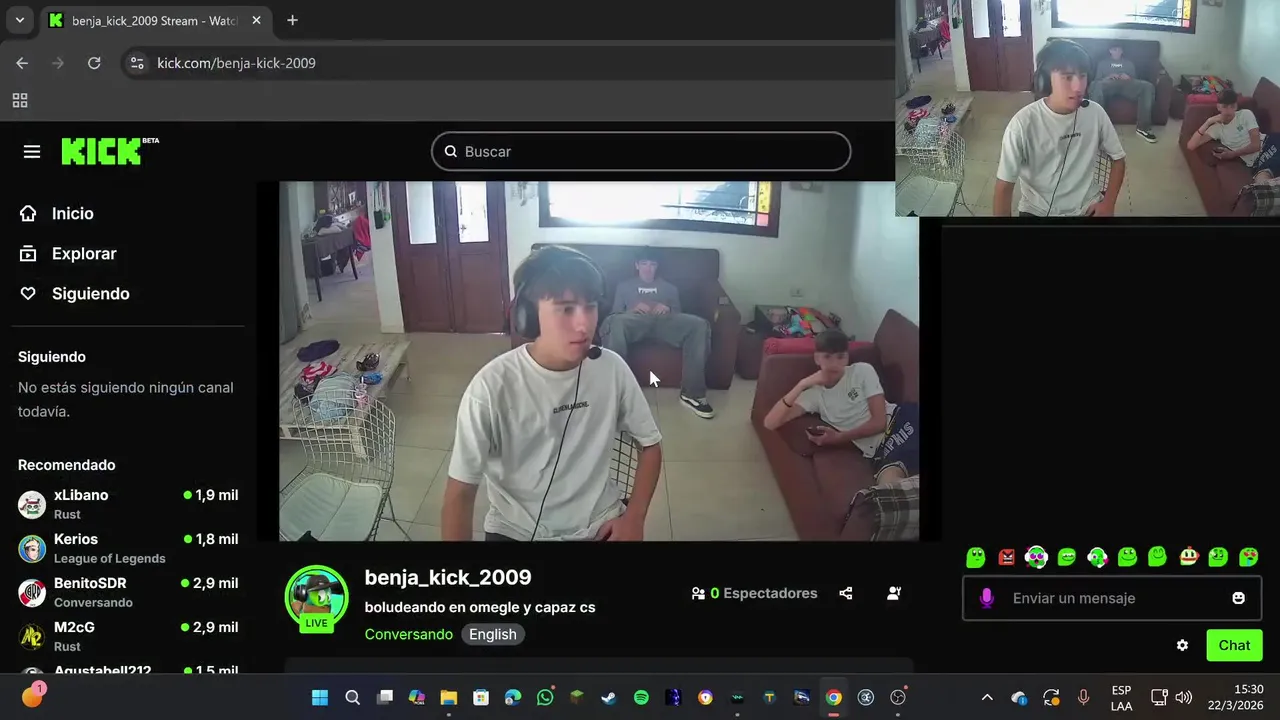Launch WhatsApp from the taskbar
The width and height of the screenshot is (1280, 720).
(x=545, y=698)
